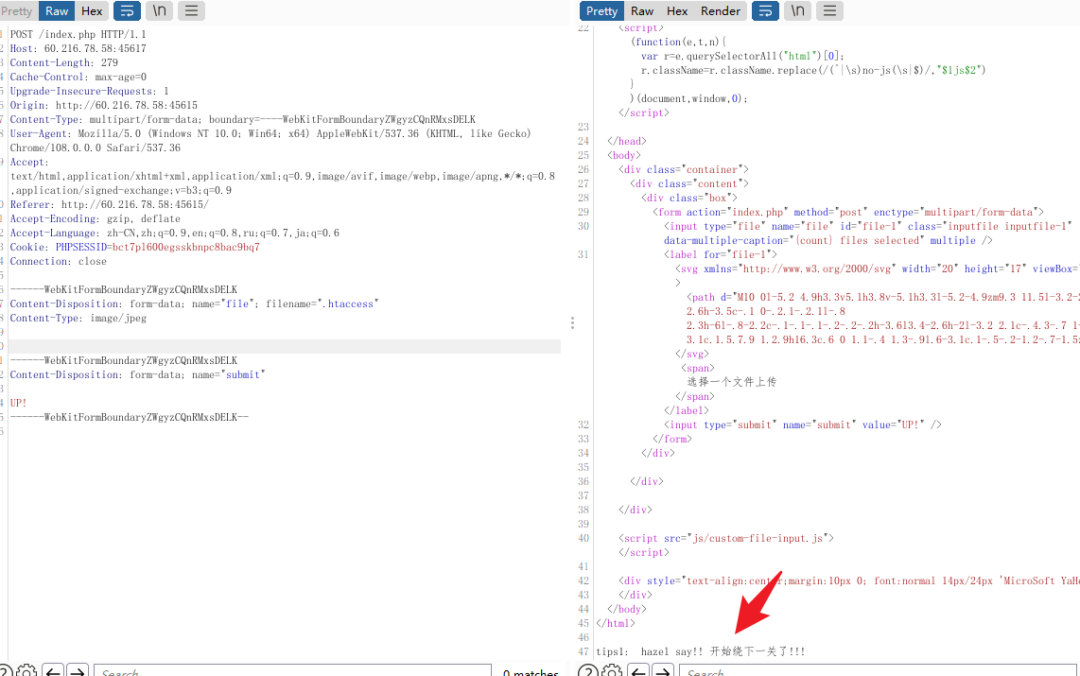The width and height of the screenshot is (1080, 676).
Task: Select the Raw tab in request panel
Action: click(56, 11)
